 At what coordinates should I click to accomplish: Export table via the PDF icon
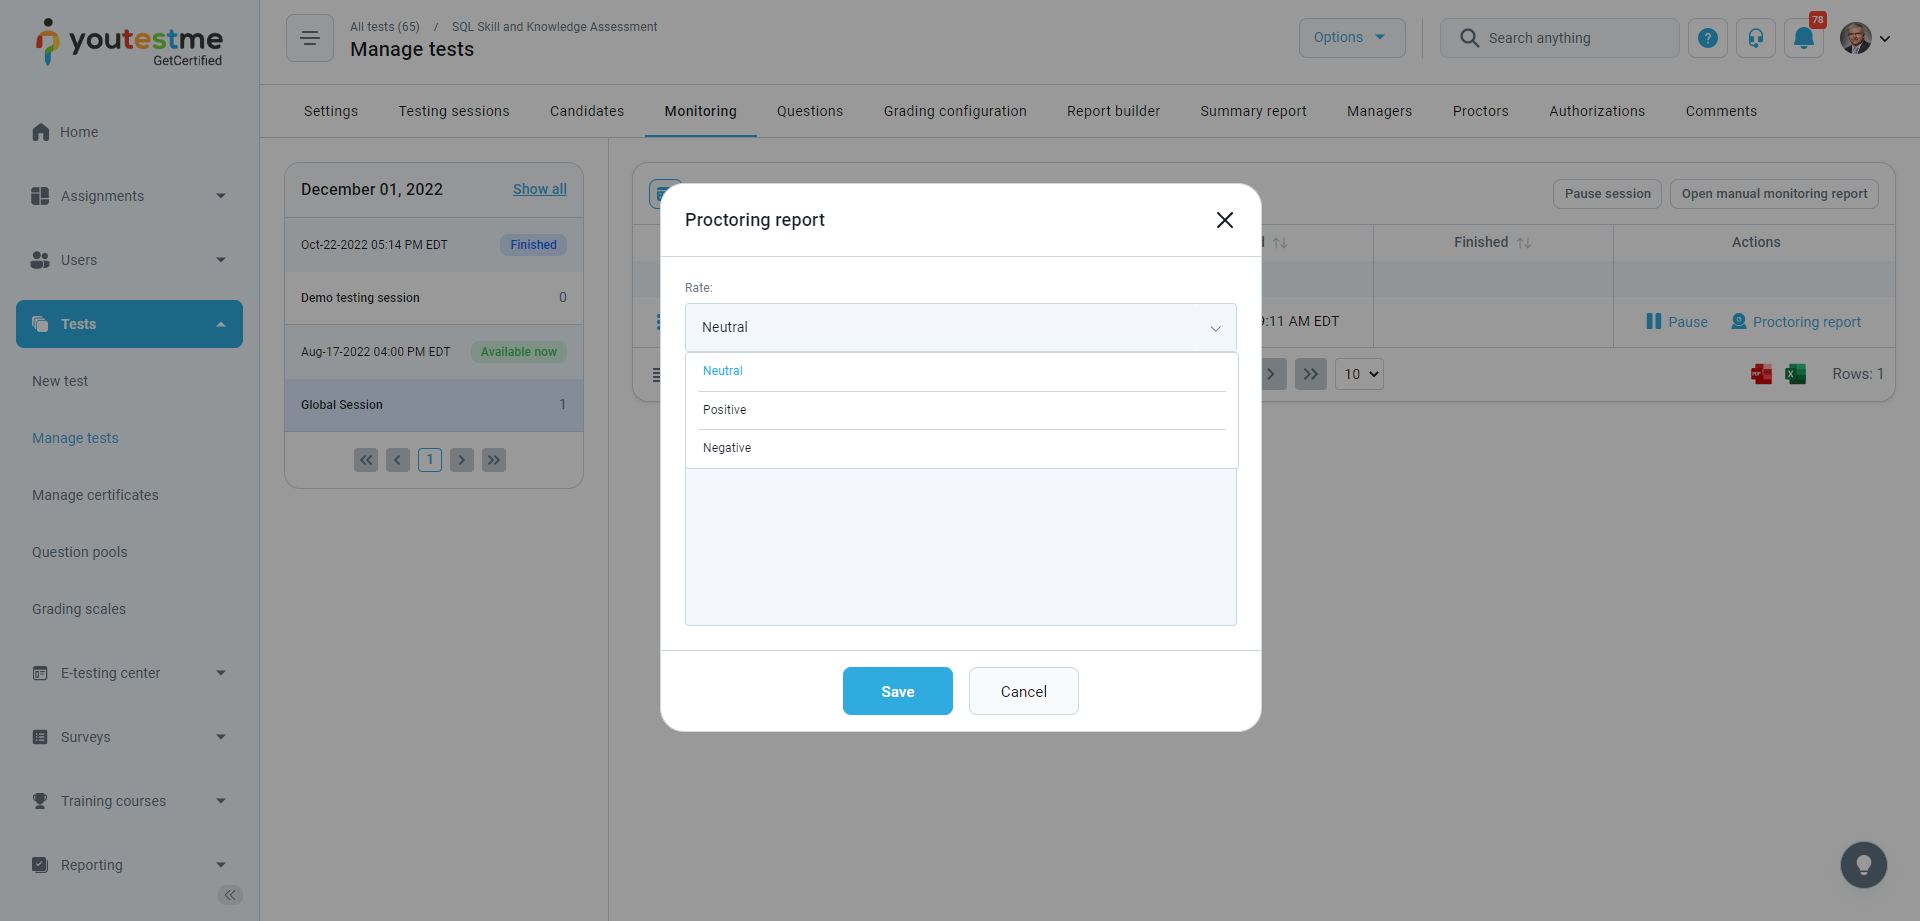pos(1761,374)
